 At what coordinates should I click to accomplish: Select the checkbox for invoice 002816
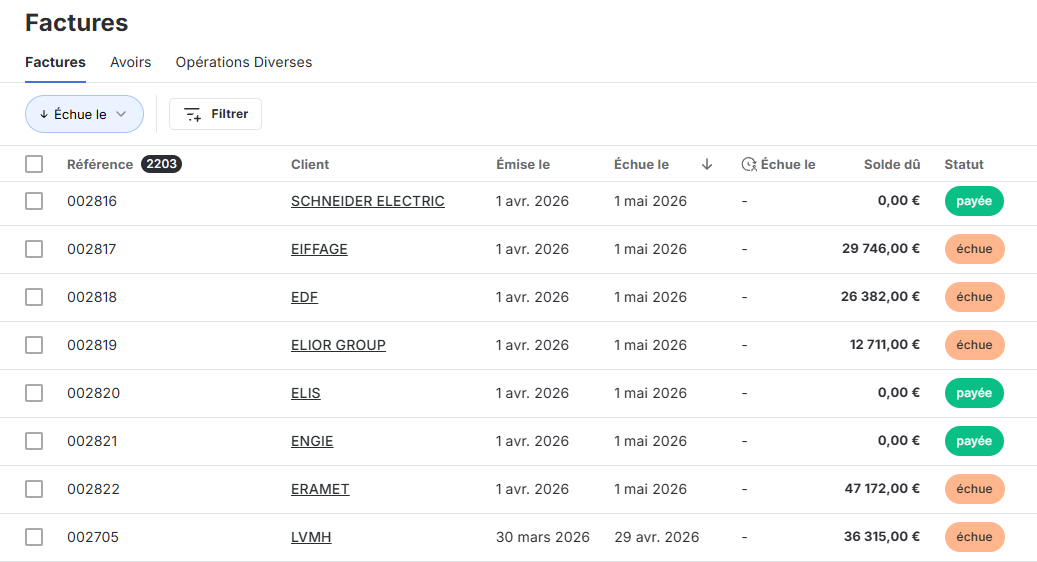coord(34,201)
